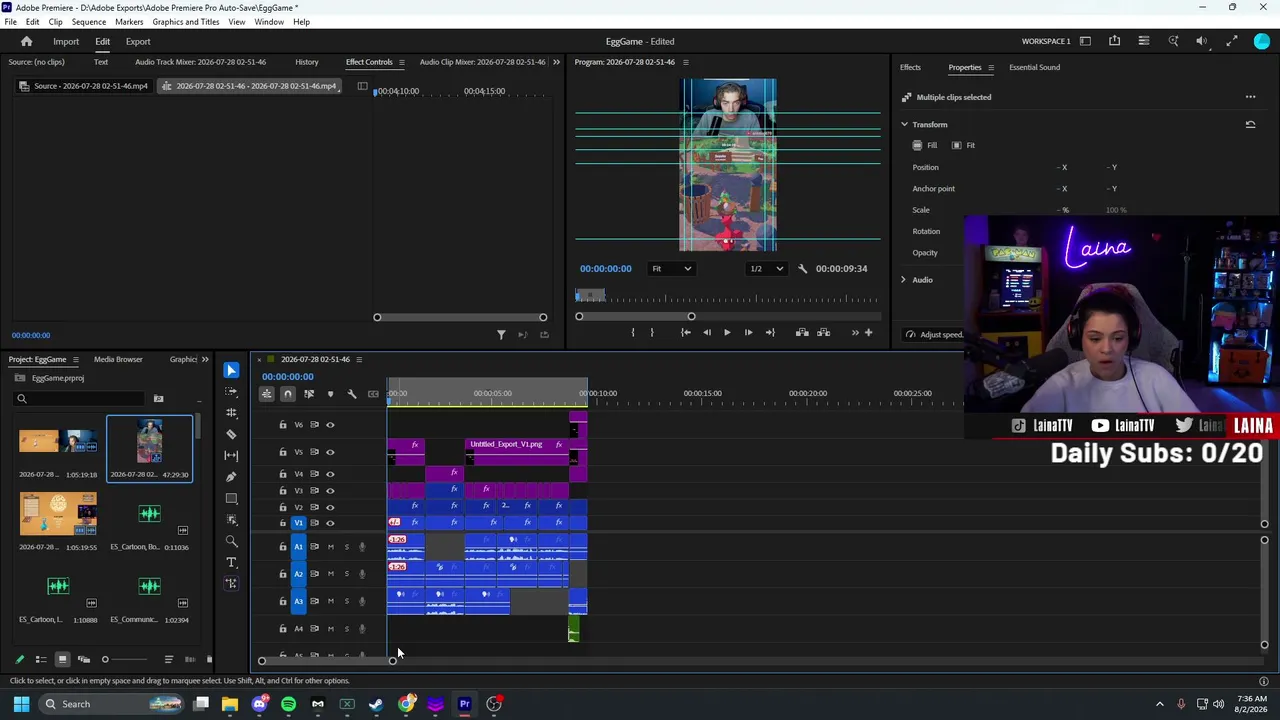Image resolution: width=1280 pixels, height=720 pixels.
Task: Select the Selection tool in the toolbar
Action: 231,370
